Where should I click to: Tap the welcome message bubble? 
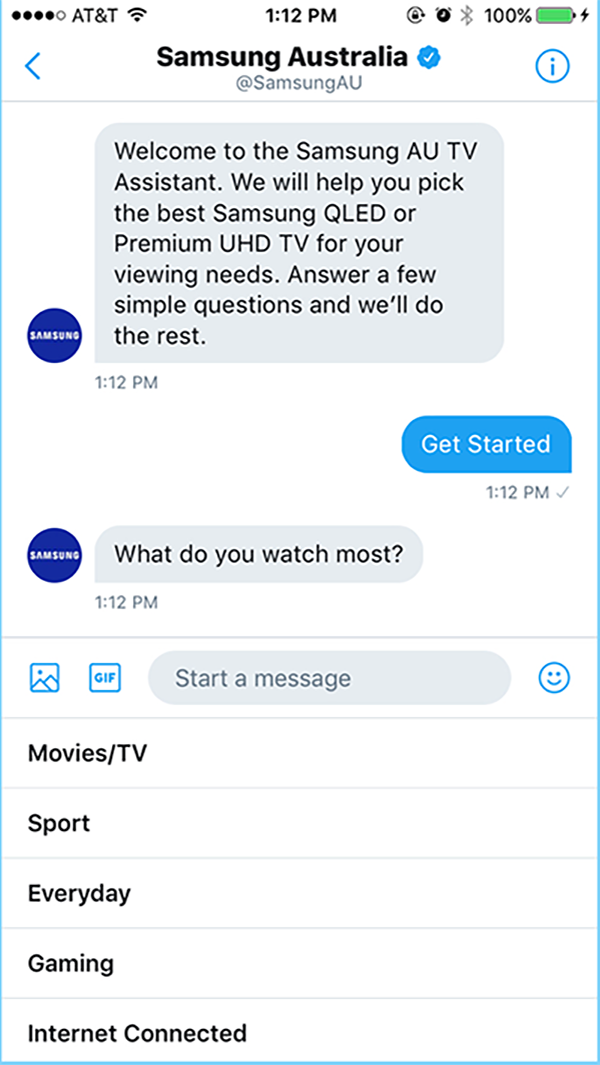click(299, 242)
